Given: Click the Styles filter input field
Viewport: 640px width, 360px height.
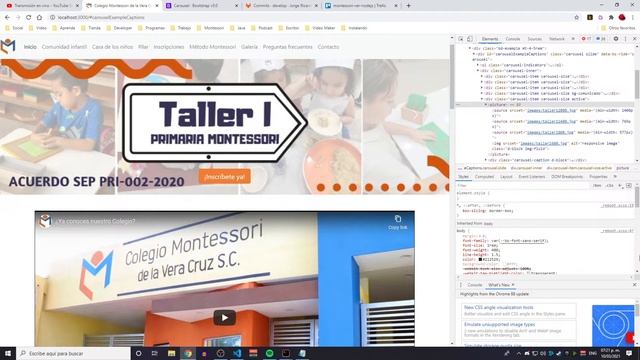Looking at the screenshot, I should click(x=523, y=186).
